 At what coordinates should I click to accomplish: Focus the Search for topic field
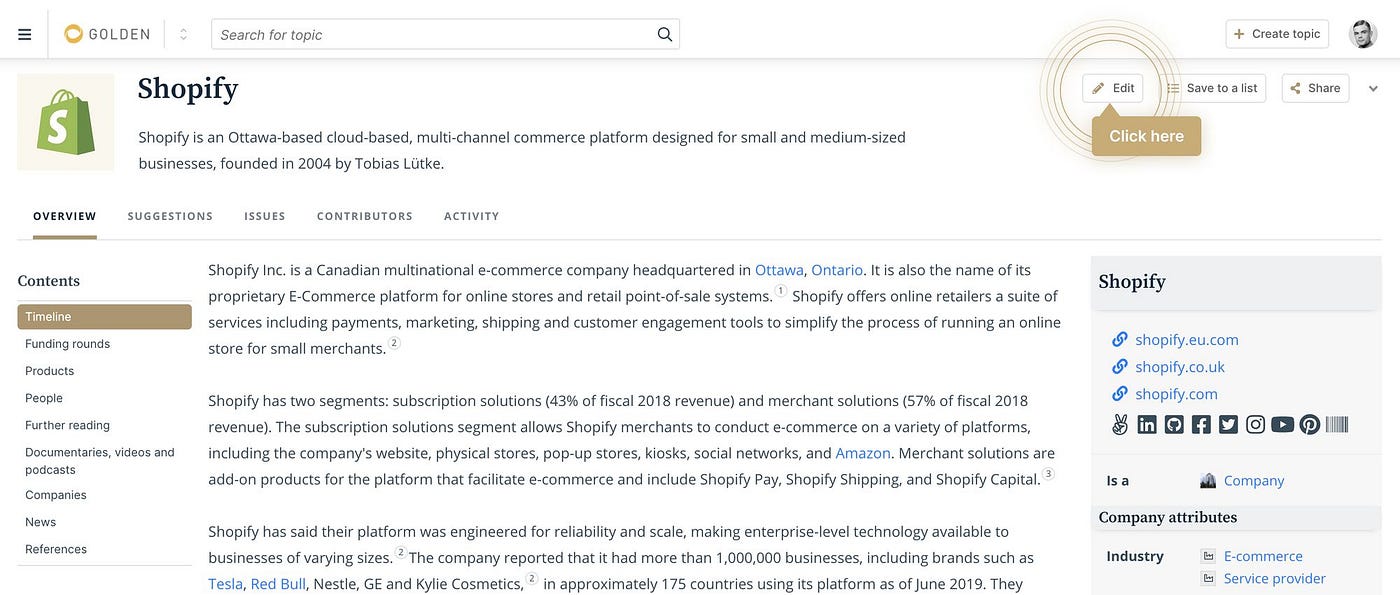[445, 34]
